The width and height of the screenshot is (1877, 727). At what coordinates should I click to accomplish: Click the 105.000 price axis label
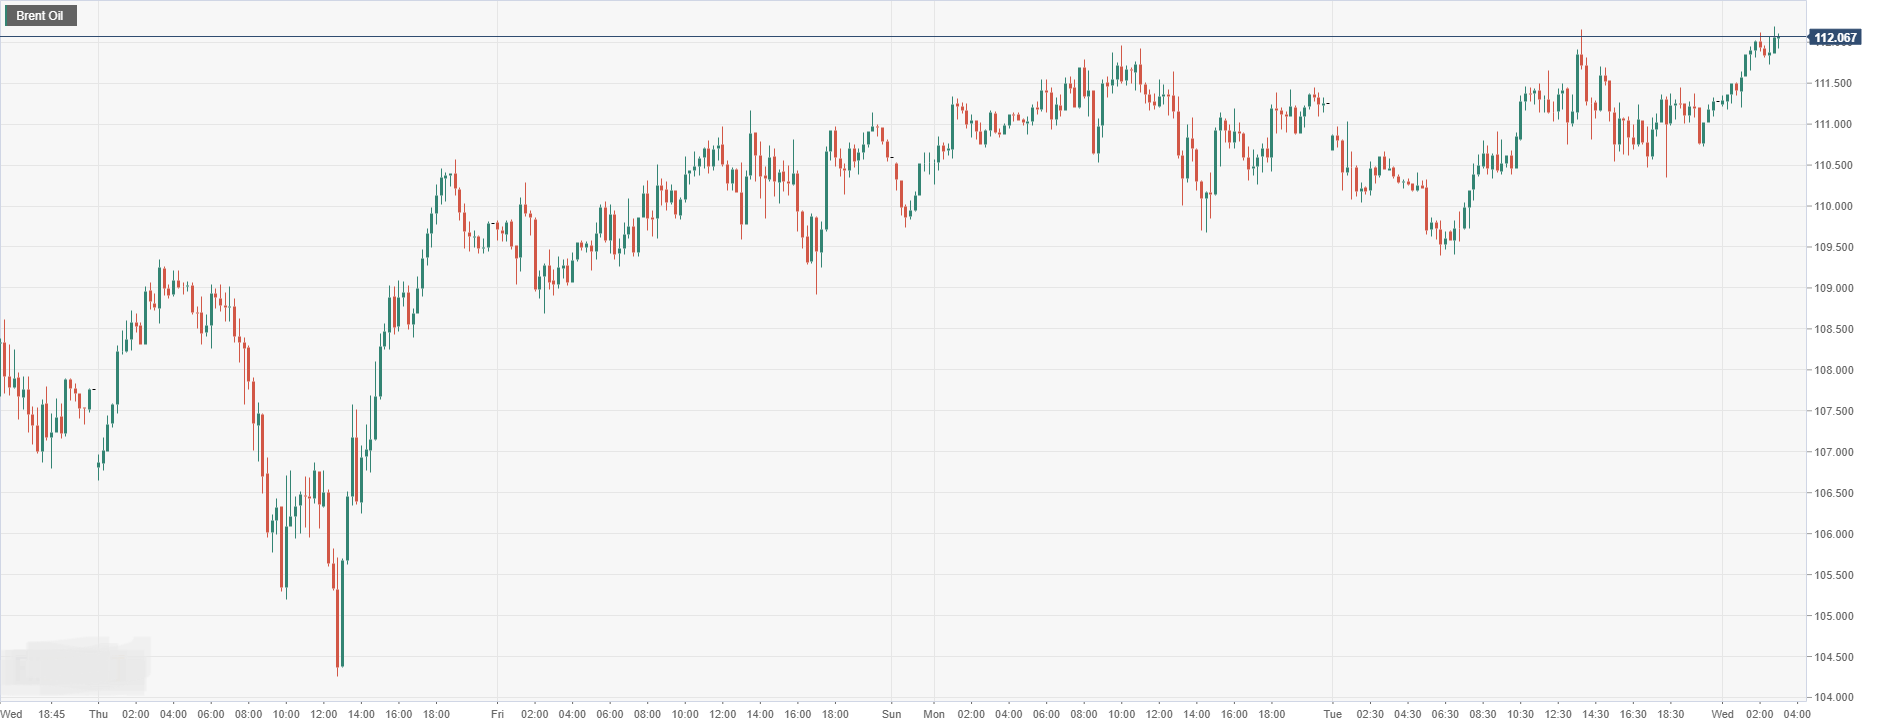[1833, 616]
